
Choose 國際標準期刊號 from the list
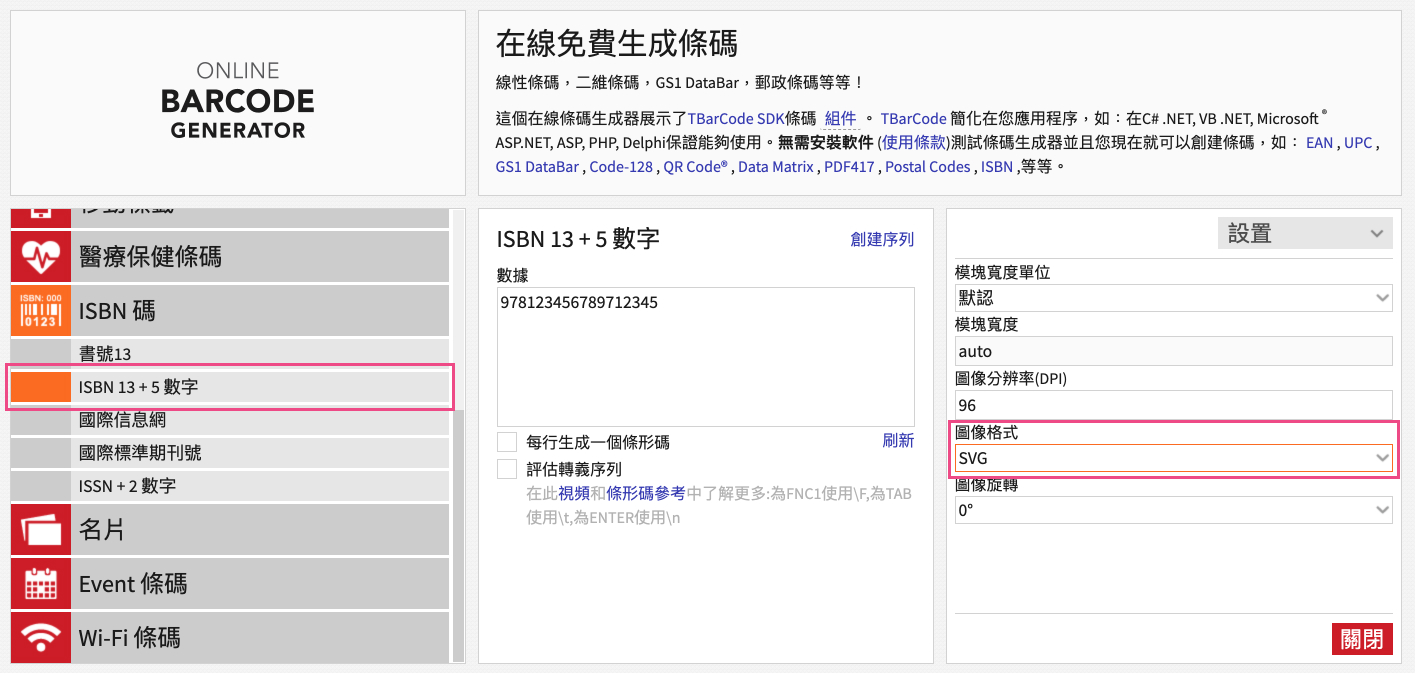tap(140, 453)
